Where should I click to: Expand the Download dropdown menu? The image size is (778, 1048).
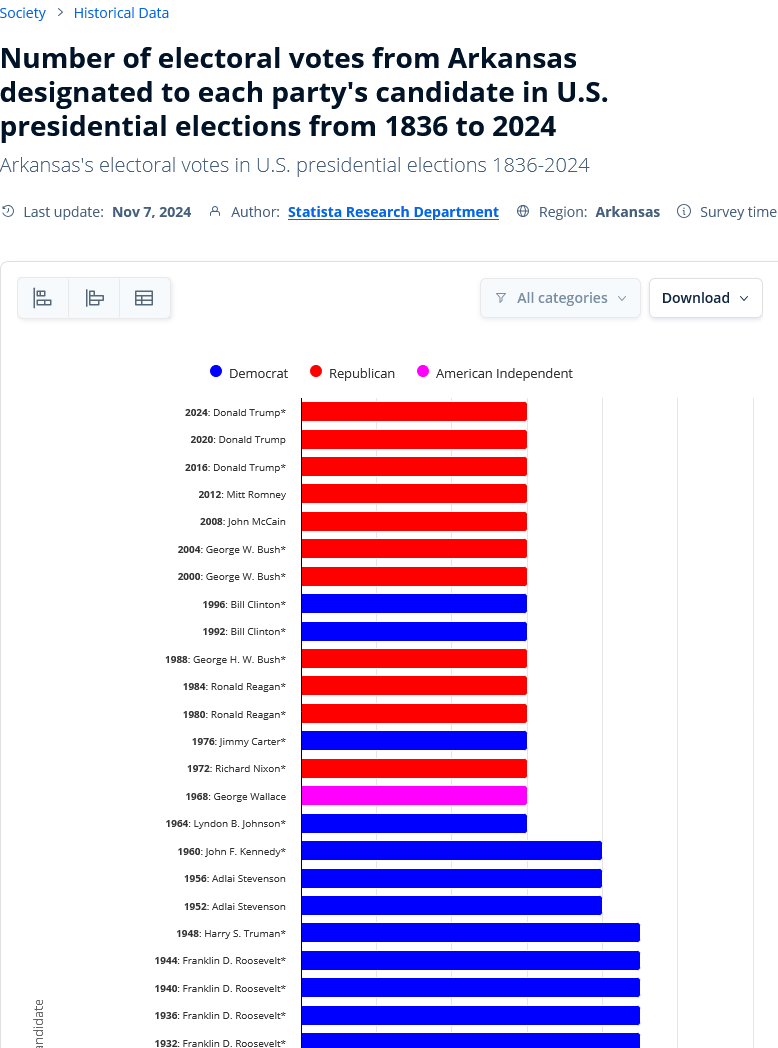pyautogui.click(x=706, y=298)
